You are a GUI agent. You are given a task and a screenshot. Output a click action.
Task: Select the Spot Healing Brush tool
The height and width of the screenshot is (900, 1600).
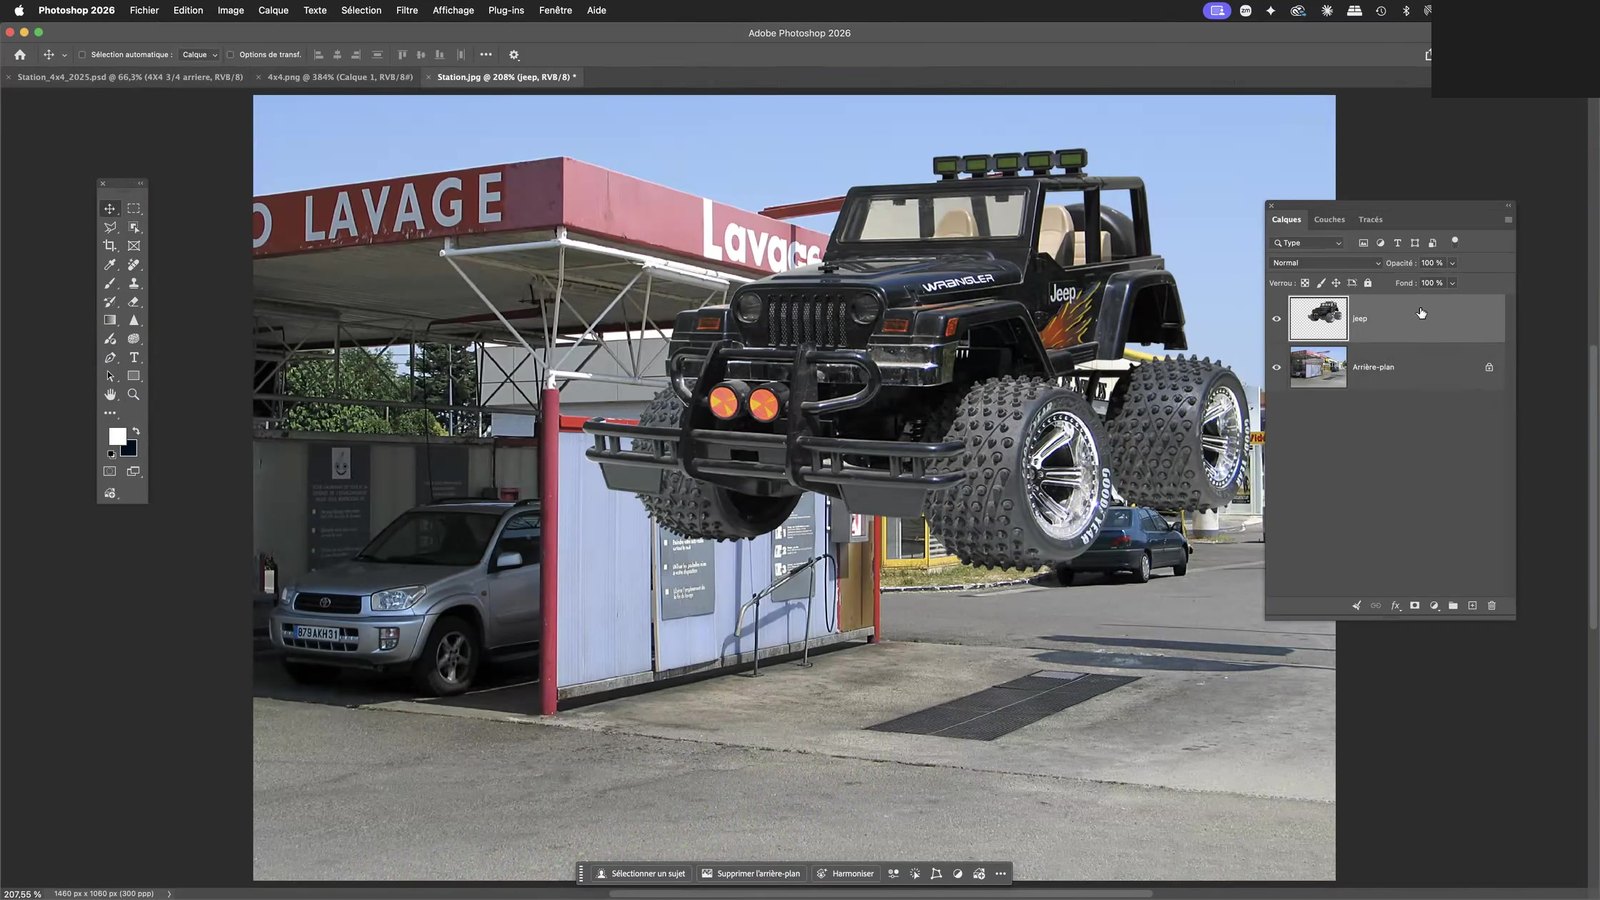(133, 265)
